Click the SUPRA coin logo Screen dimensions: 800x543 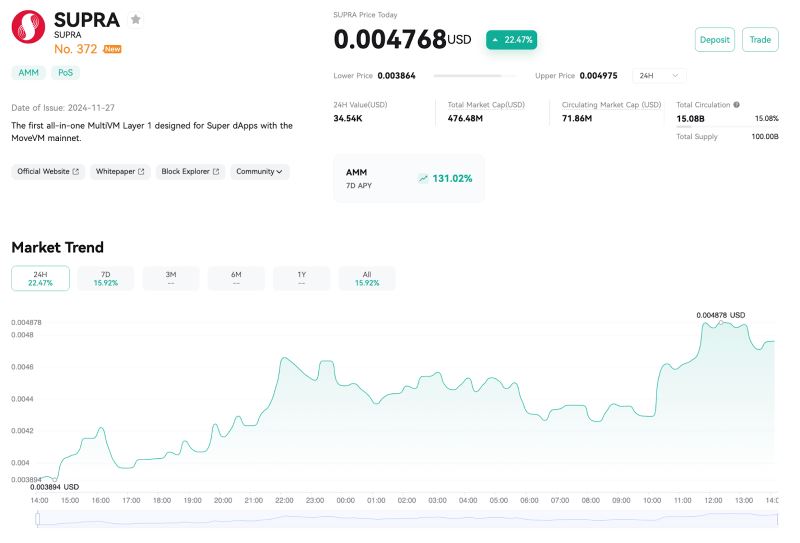click(x=28, y=27)
